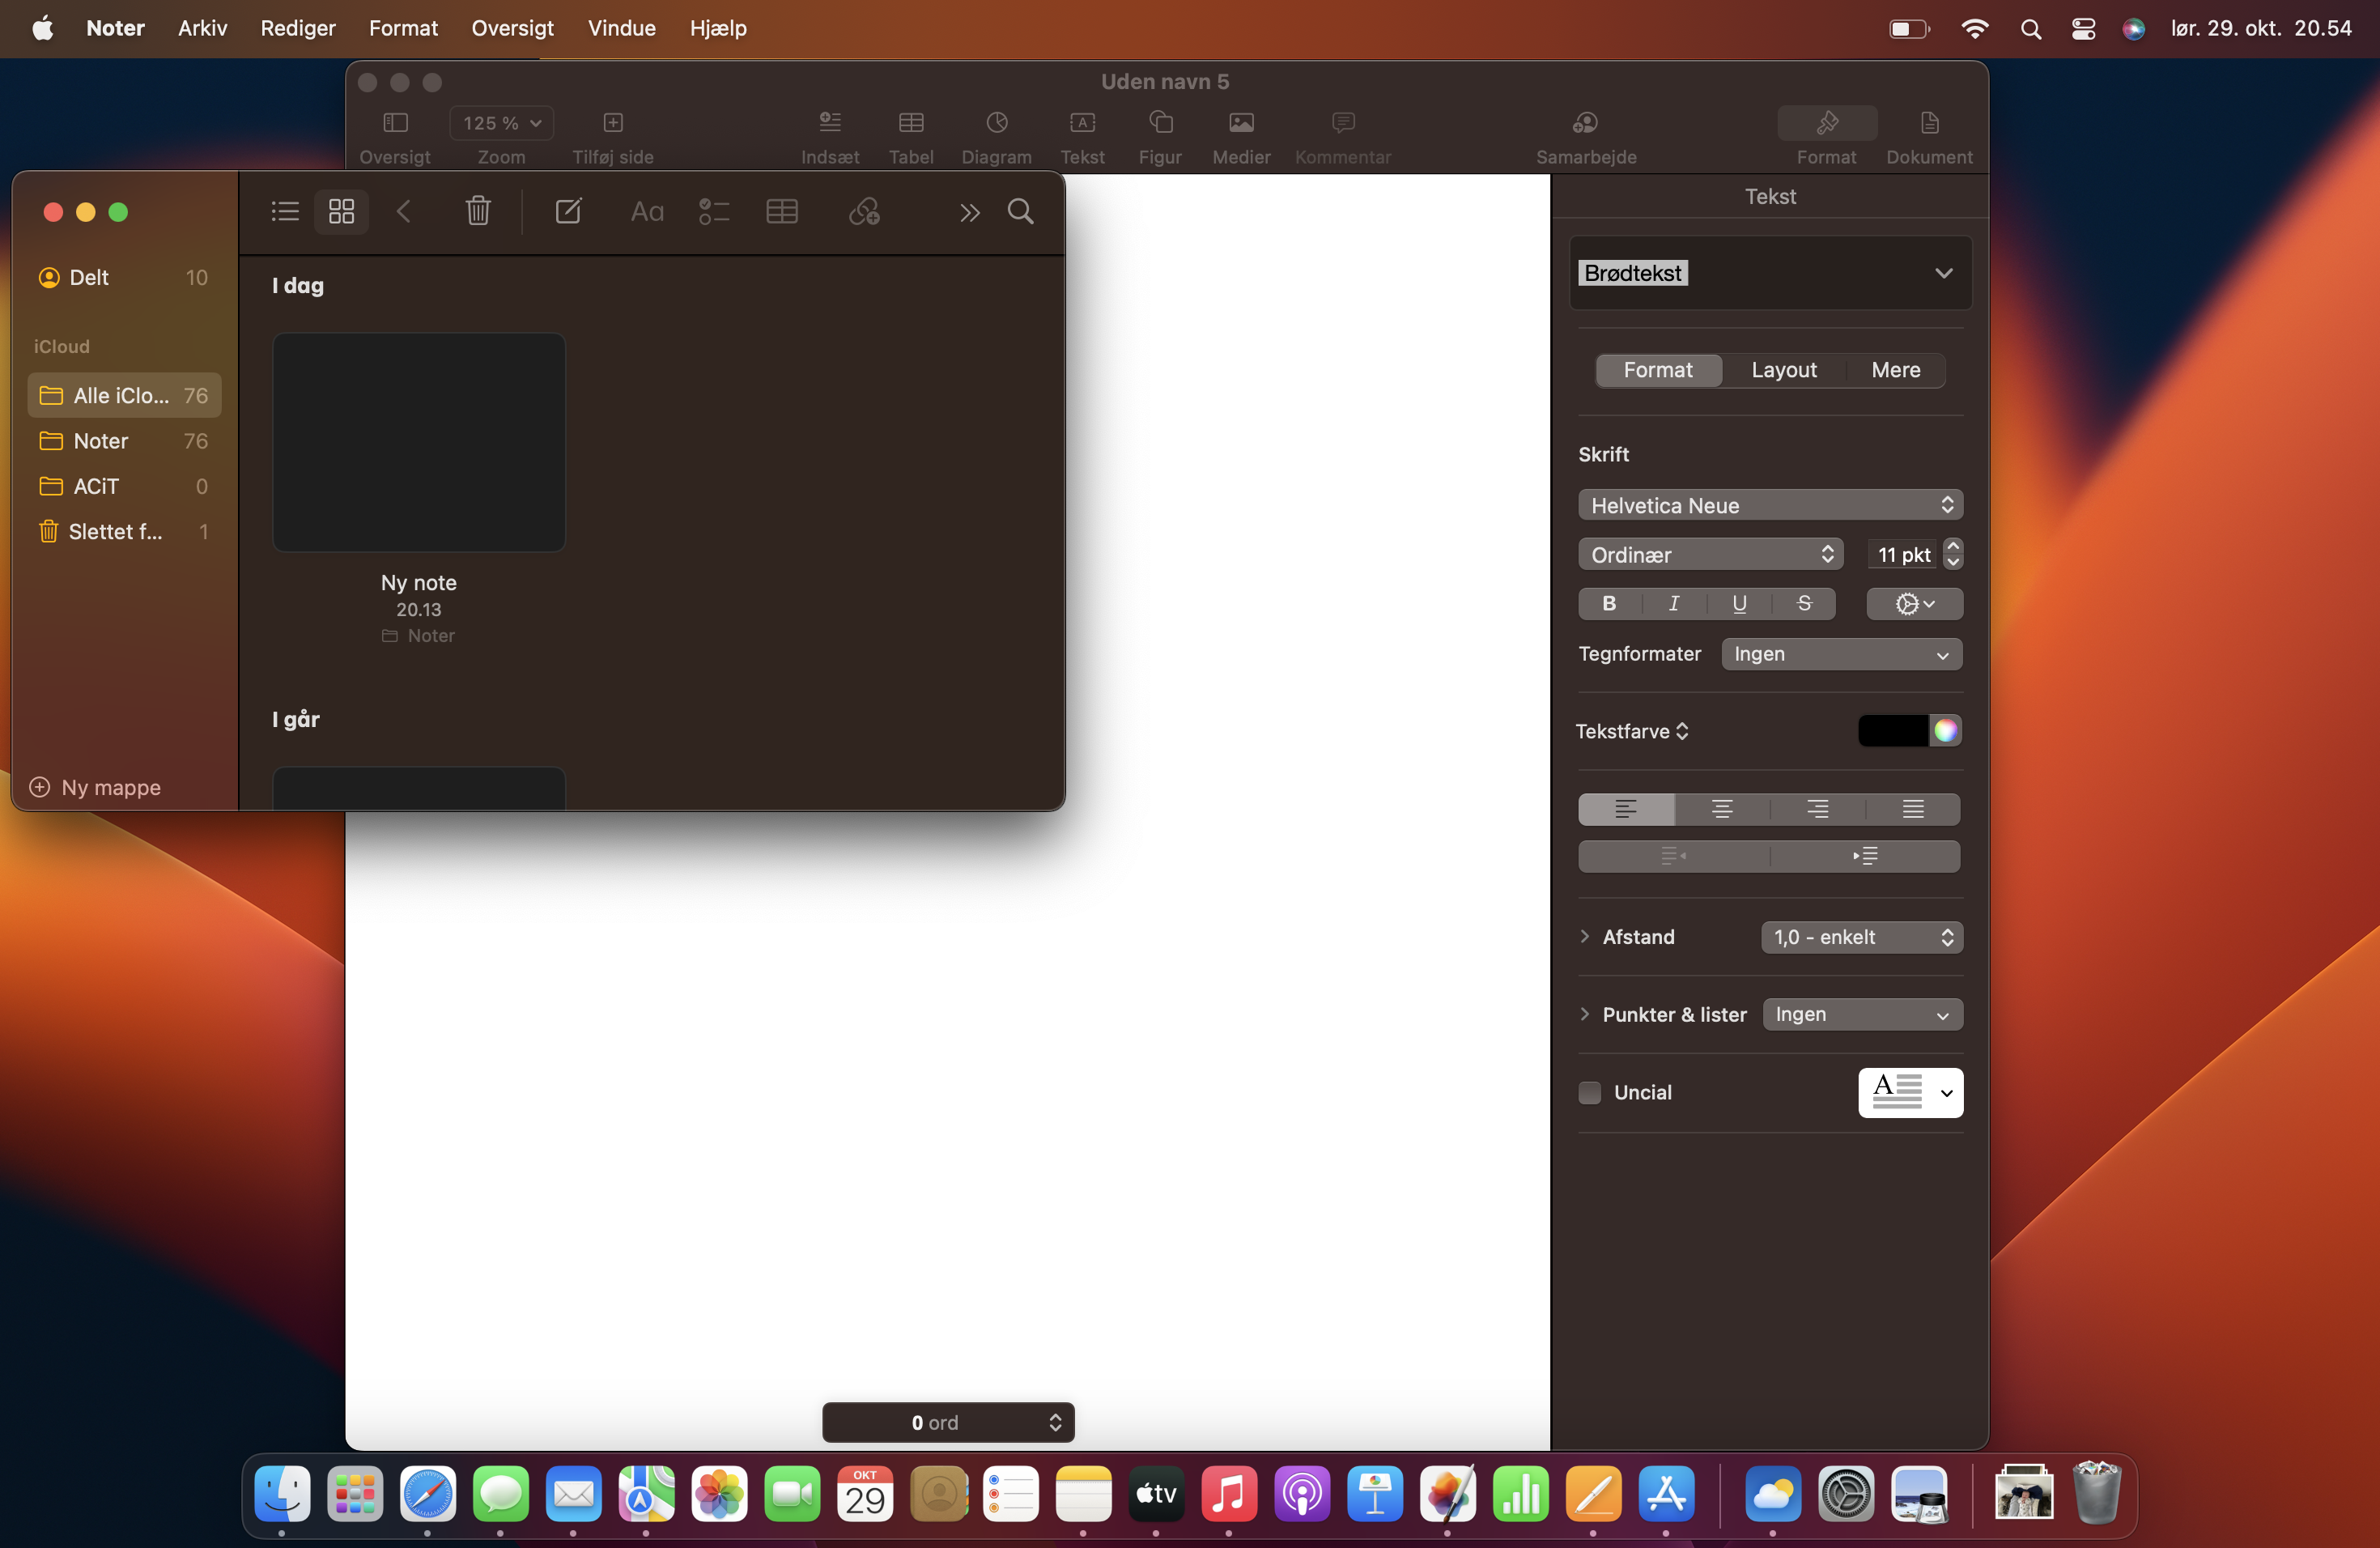The width and height of the screenshot is (2380, 1548).
Task: Click the search magnifier in Notes toolbar
Action: click(1020, 211)
